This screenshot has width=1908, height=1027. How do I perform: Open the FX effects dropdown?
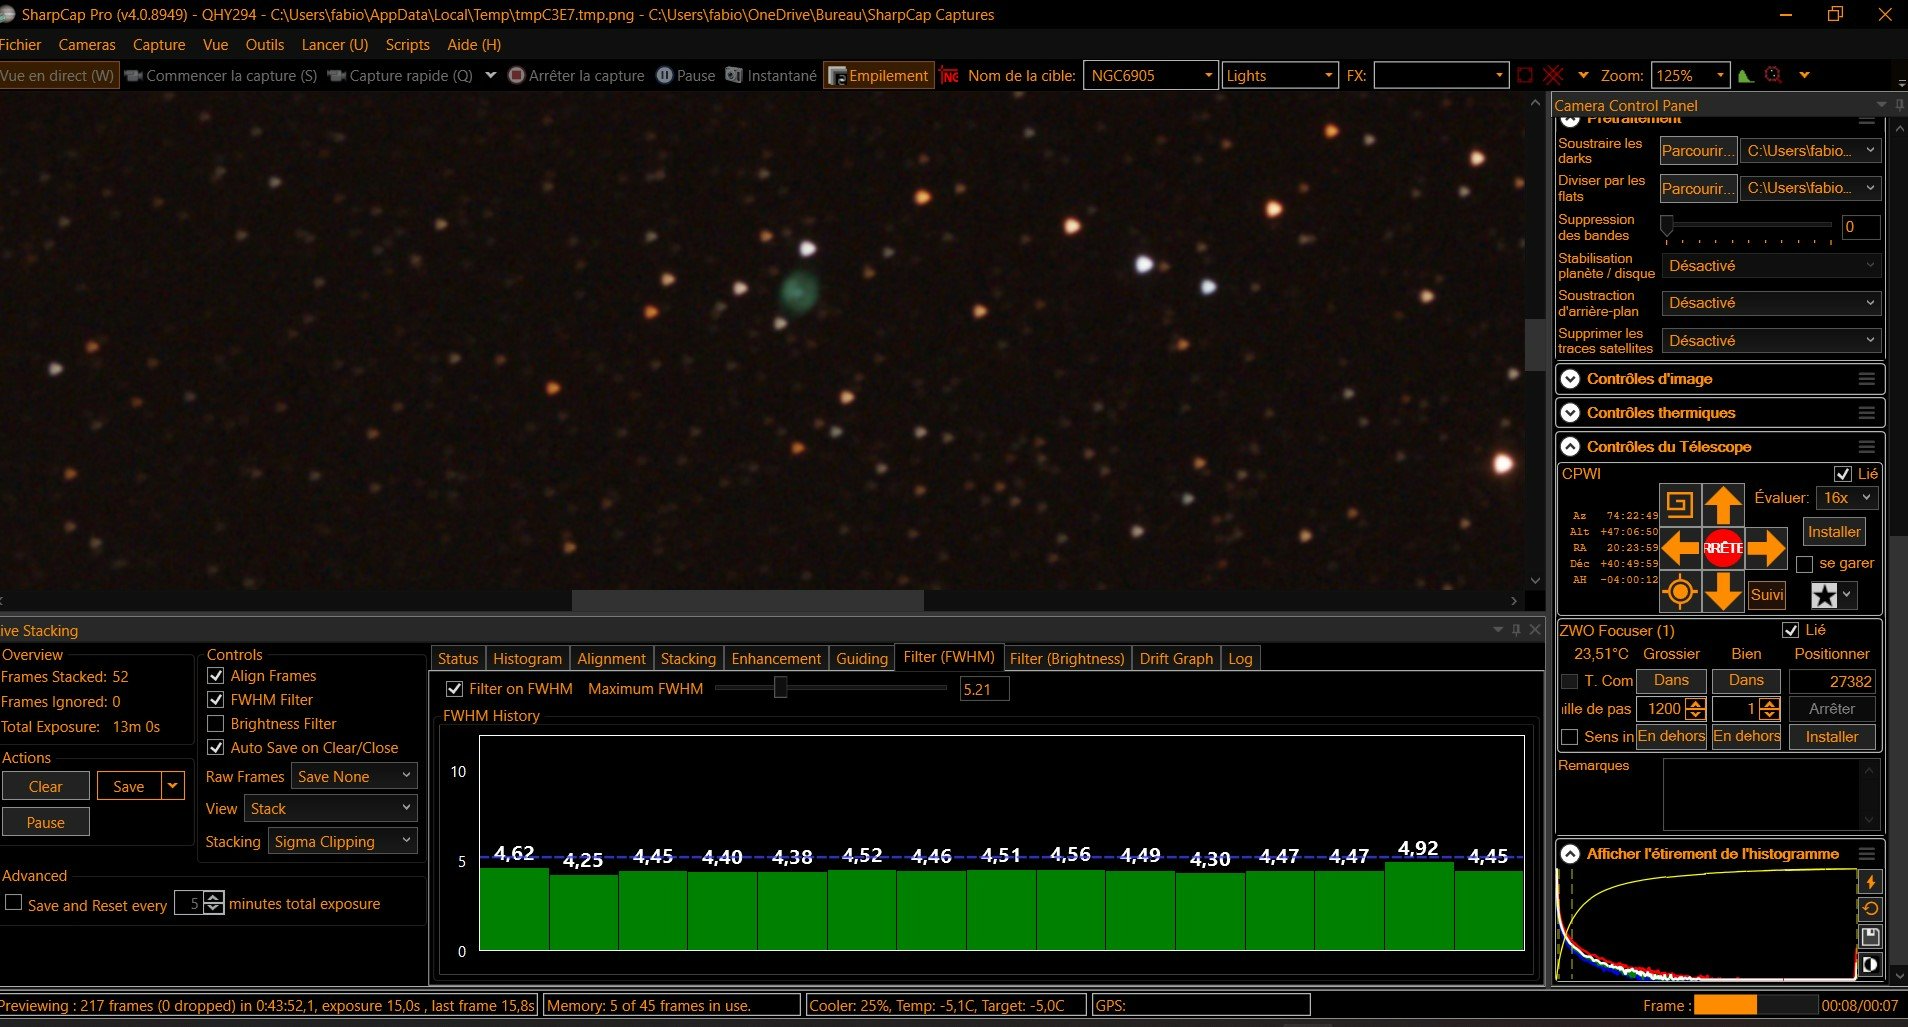1440,76
